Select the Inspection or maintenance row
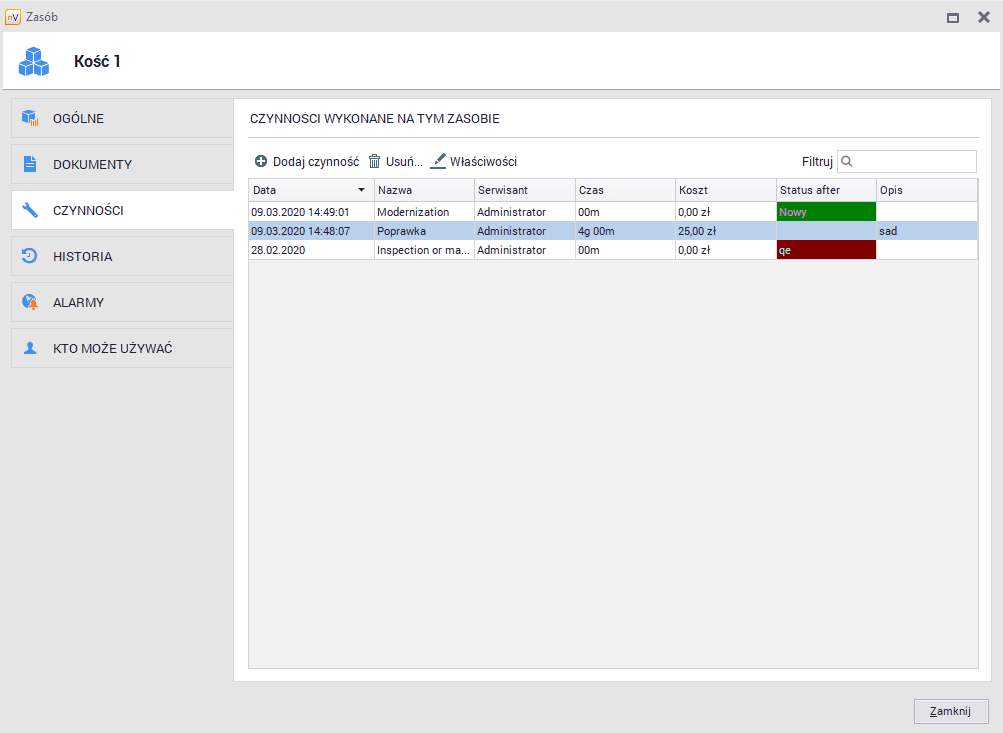This screenshot has width=1003, height=733. (423, 250)
